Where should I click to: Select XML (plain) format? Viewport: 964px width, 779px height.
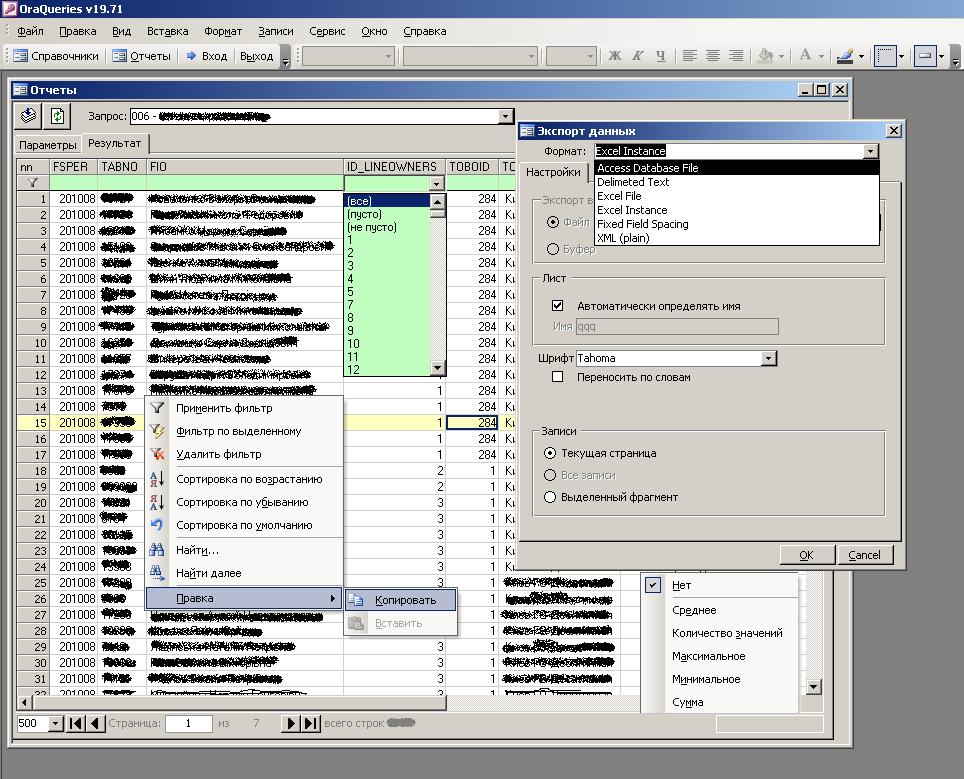tap(737, 238)
